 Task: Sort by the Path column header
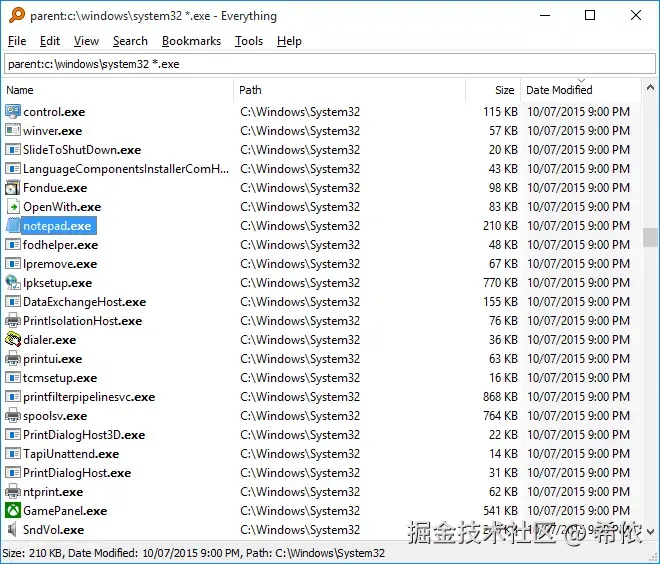[349, 90]
